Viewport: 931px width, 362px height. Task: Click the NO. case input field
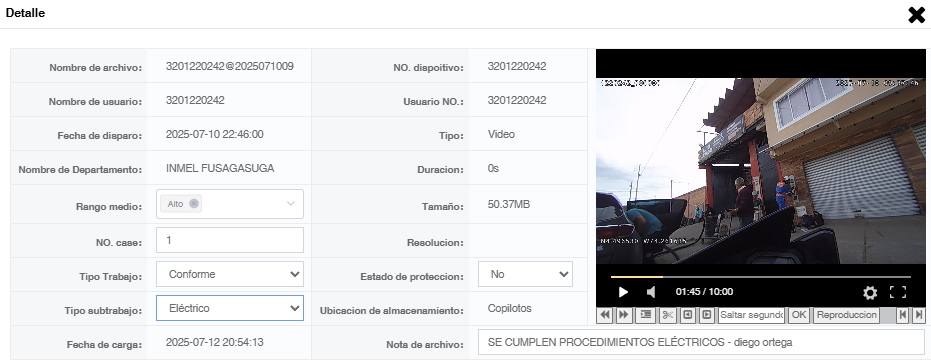click(x=230, y=240)
